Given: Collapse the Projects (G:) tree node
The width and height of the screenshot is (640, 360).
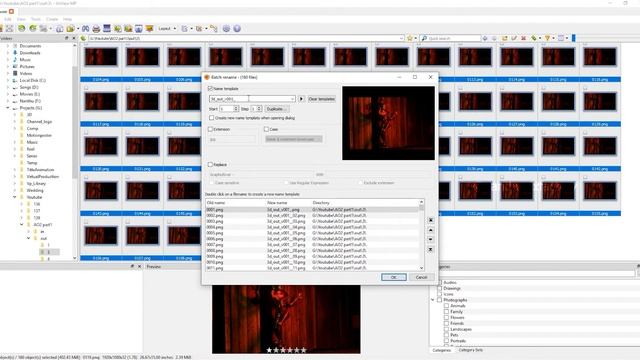Looking at the screenshot, I should [7, 108].
